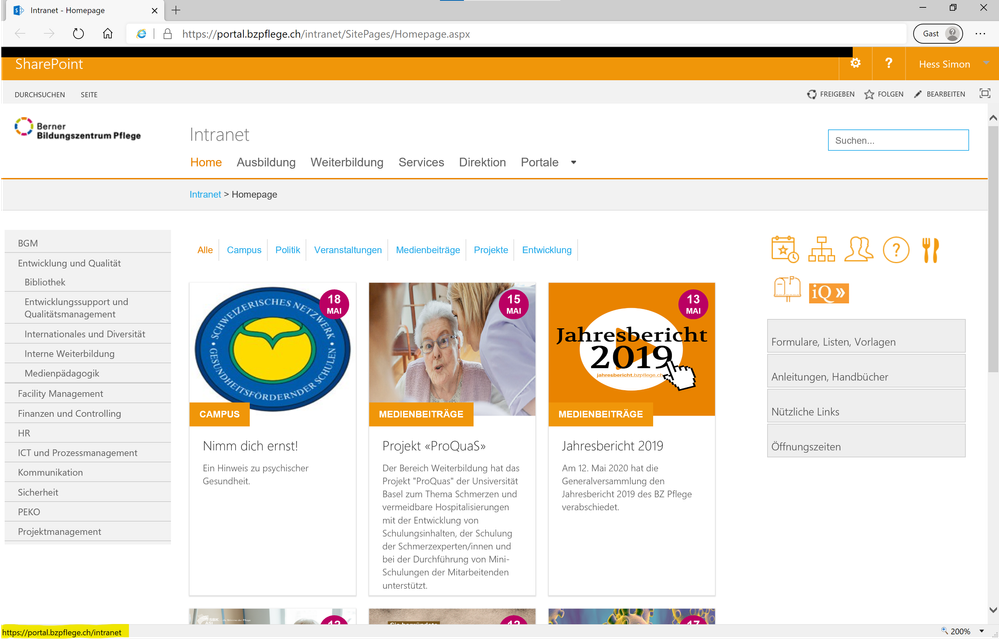Screen dimensions: 999x639
Task: Click the Gast profile button
Action: pyautogui.click(x=937, y=34)
